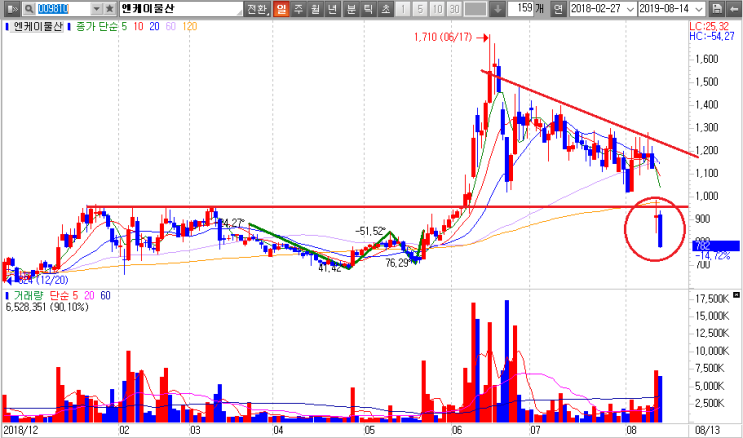This screenshot has height=438, width=743.
Task: Click the orange 120 moving average legend
Action: [x=189, y=27]
